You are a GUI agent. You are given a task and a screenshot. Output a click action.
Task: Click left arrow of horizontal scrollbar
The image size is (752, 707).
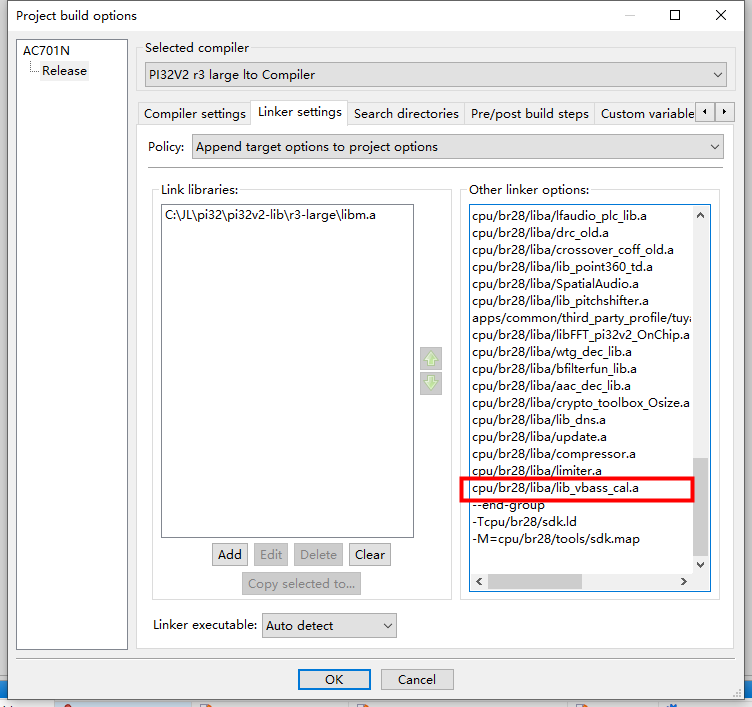(479, 581)
